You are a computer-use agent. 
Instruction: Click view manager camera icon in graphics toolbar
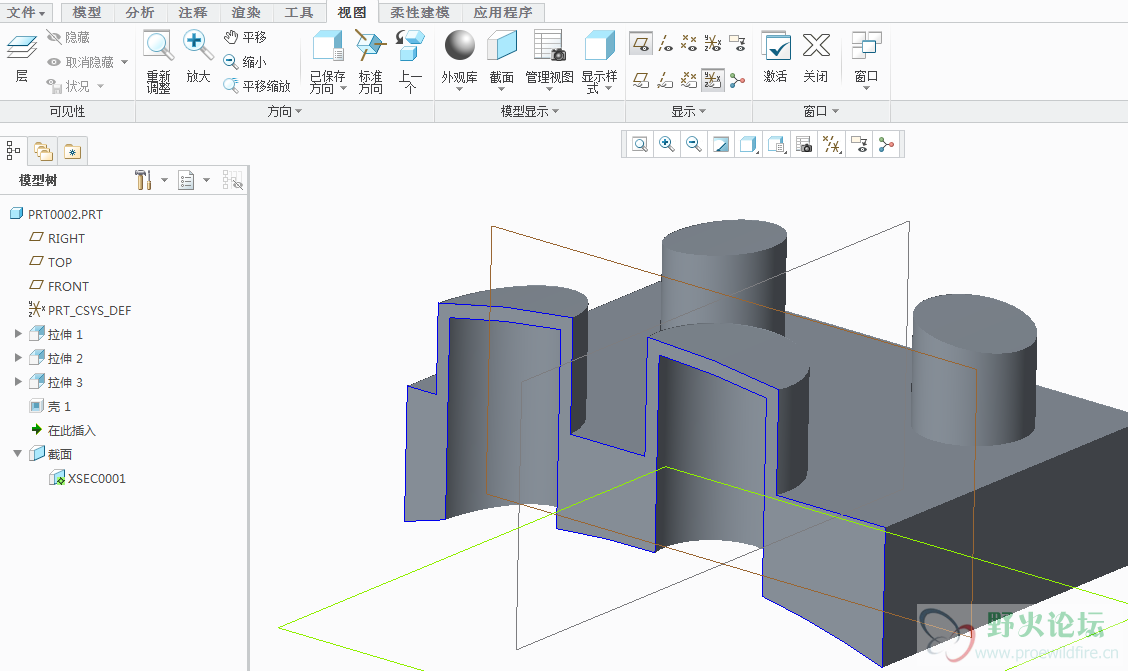pyautogui.click(x=804, y=145)
